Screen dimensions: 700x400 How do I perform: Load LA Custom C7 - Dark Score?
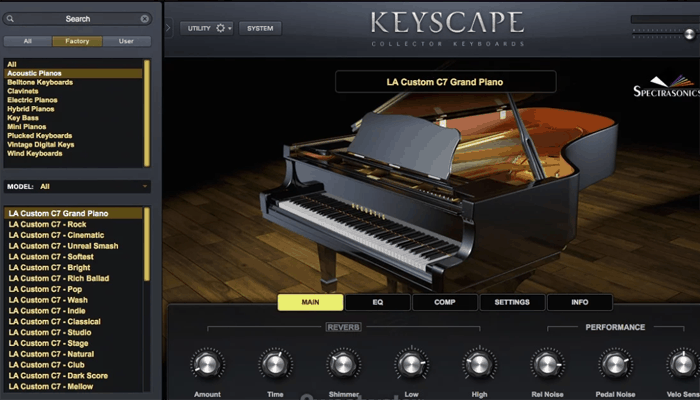pos(74,376)
